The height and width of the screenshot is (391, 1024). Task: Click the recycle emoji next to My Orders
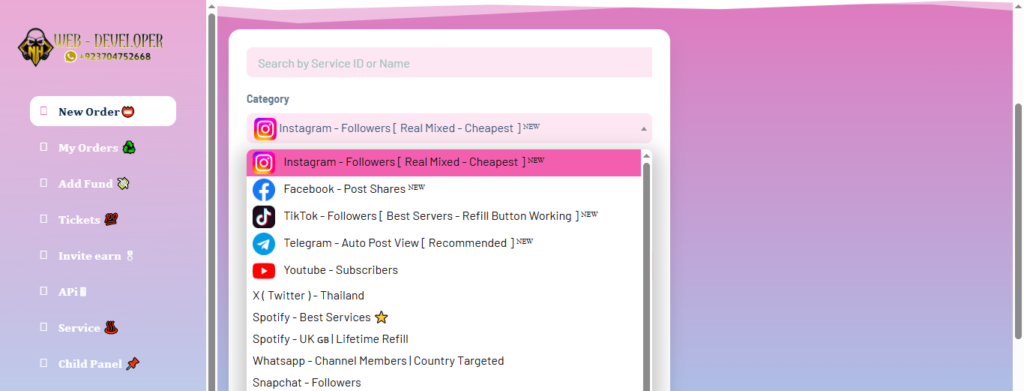point(129,148)
